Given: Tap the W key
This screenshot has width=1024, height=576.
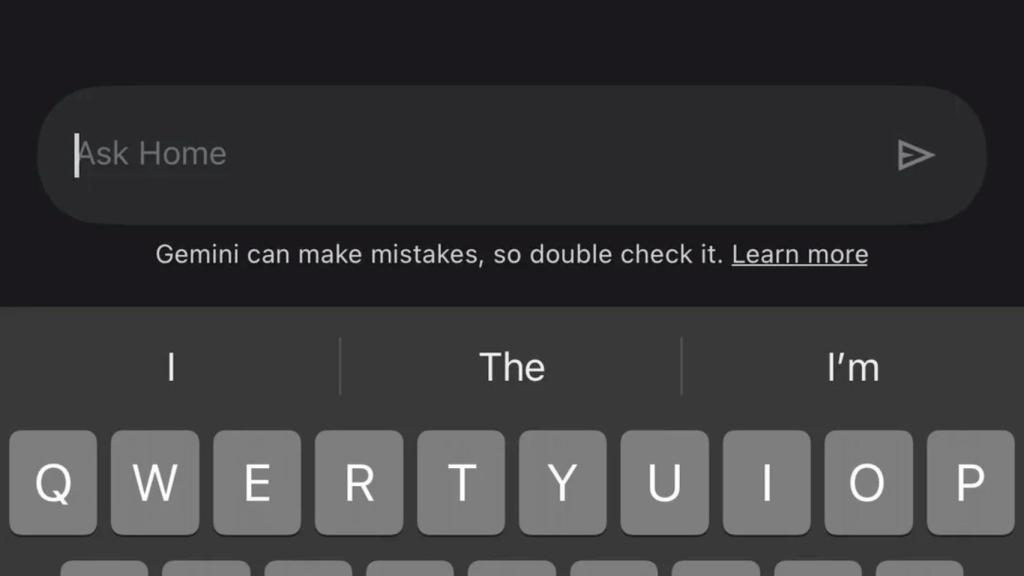Looking at the screenshot, I should [x=155, y=483].
